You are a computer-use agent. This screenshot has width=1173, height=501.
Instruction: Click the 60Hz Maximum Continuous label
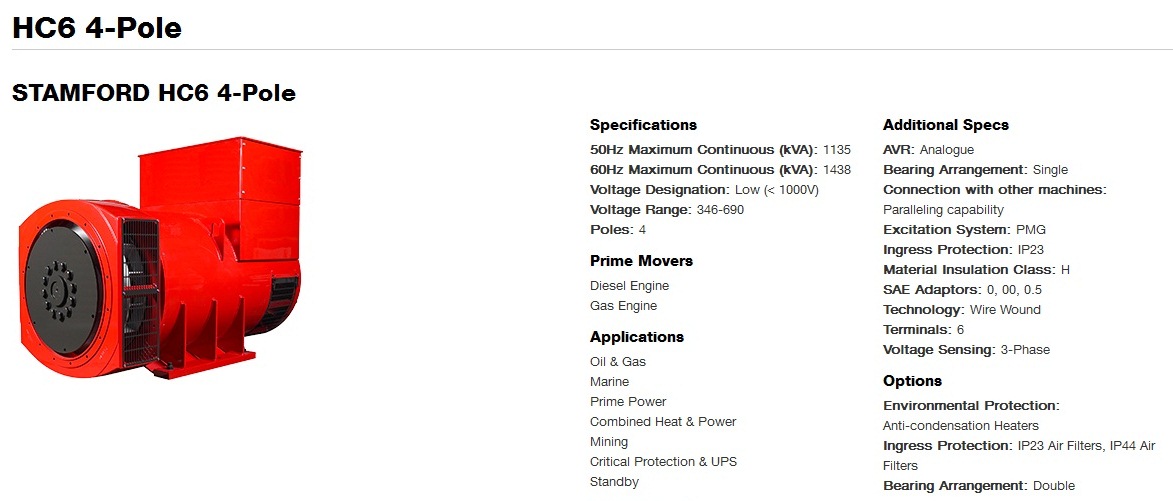(x=704, y=170)
